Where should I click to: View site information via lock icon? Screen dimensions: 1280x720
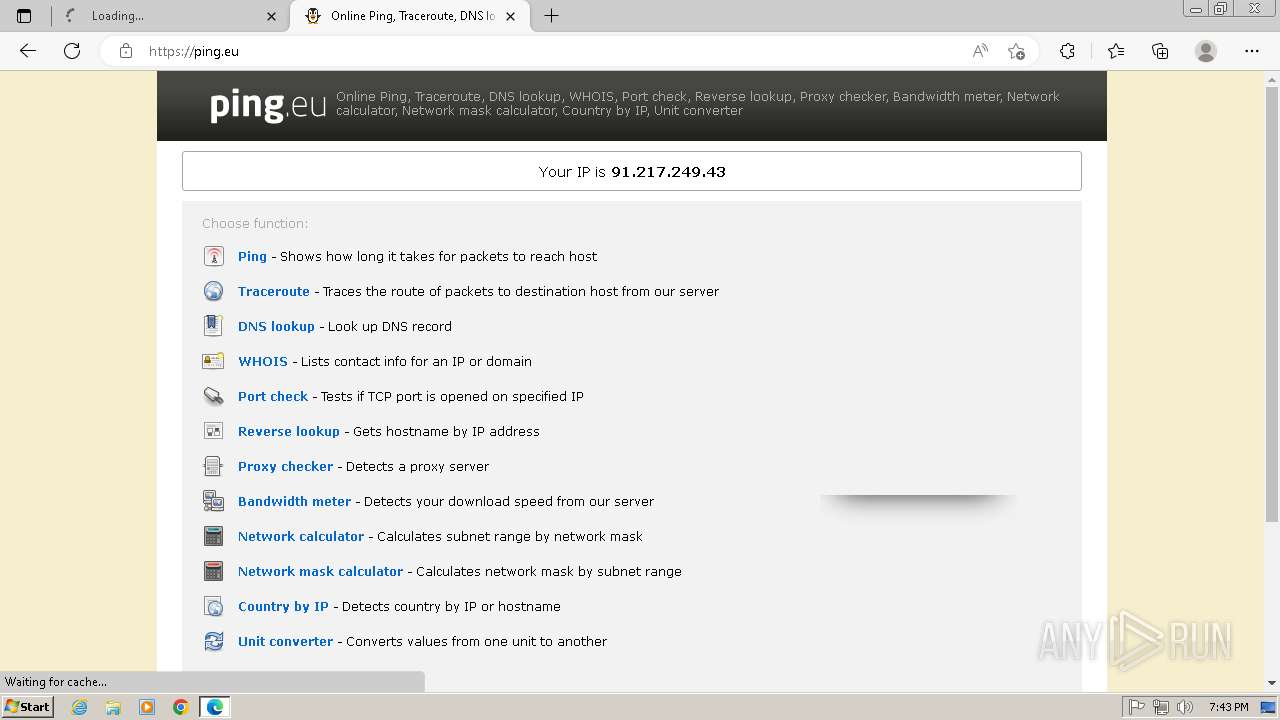pyautogui.click(x=125, y=51)
